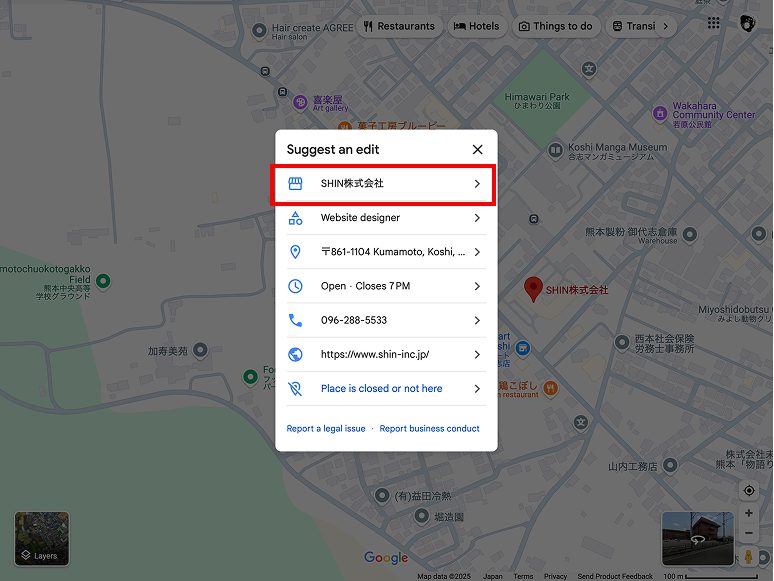Viewport: 774px width, 581px height.
Task: Edit hours Open · Closes 7 PM
Action: click(386, 286)
